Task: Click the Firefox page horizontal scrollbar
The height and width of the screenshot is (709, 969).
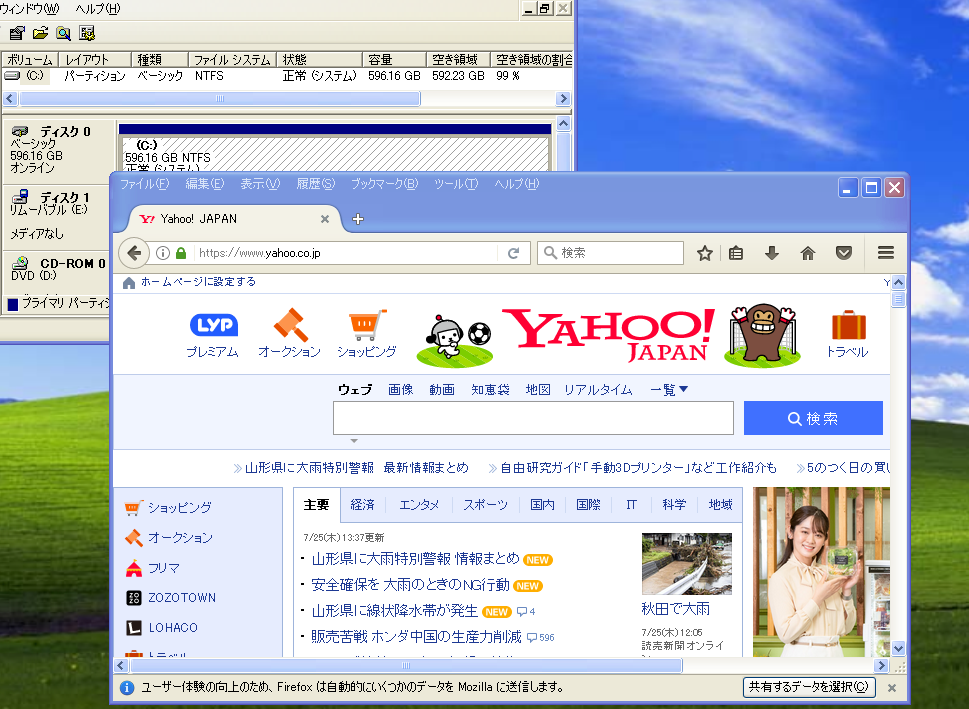Action: coord(406,666)
